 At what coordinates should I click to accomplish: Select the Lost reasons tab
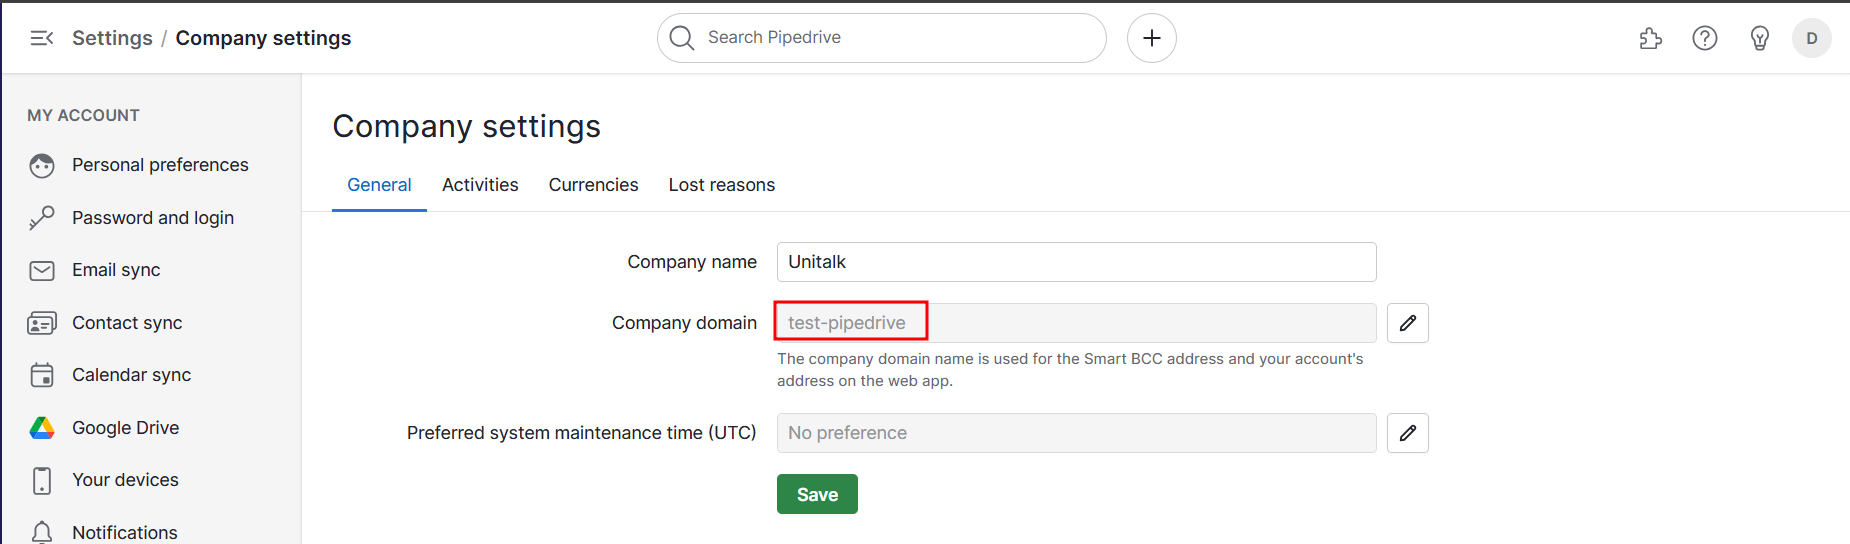pos(721,185)
